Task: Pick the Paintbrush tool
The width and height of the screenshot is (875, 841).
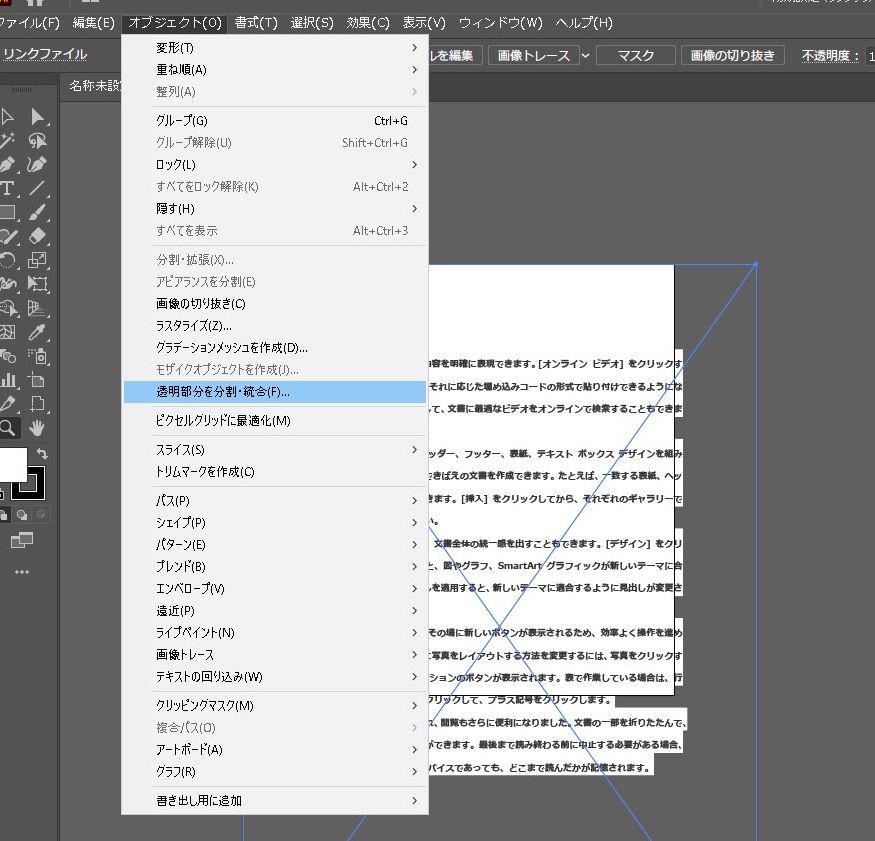Action: point(38,213)
